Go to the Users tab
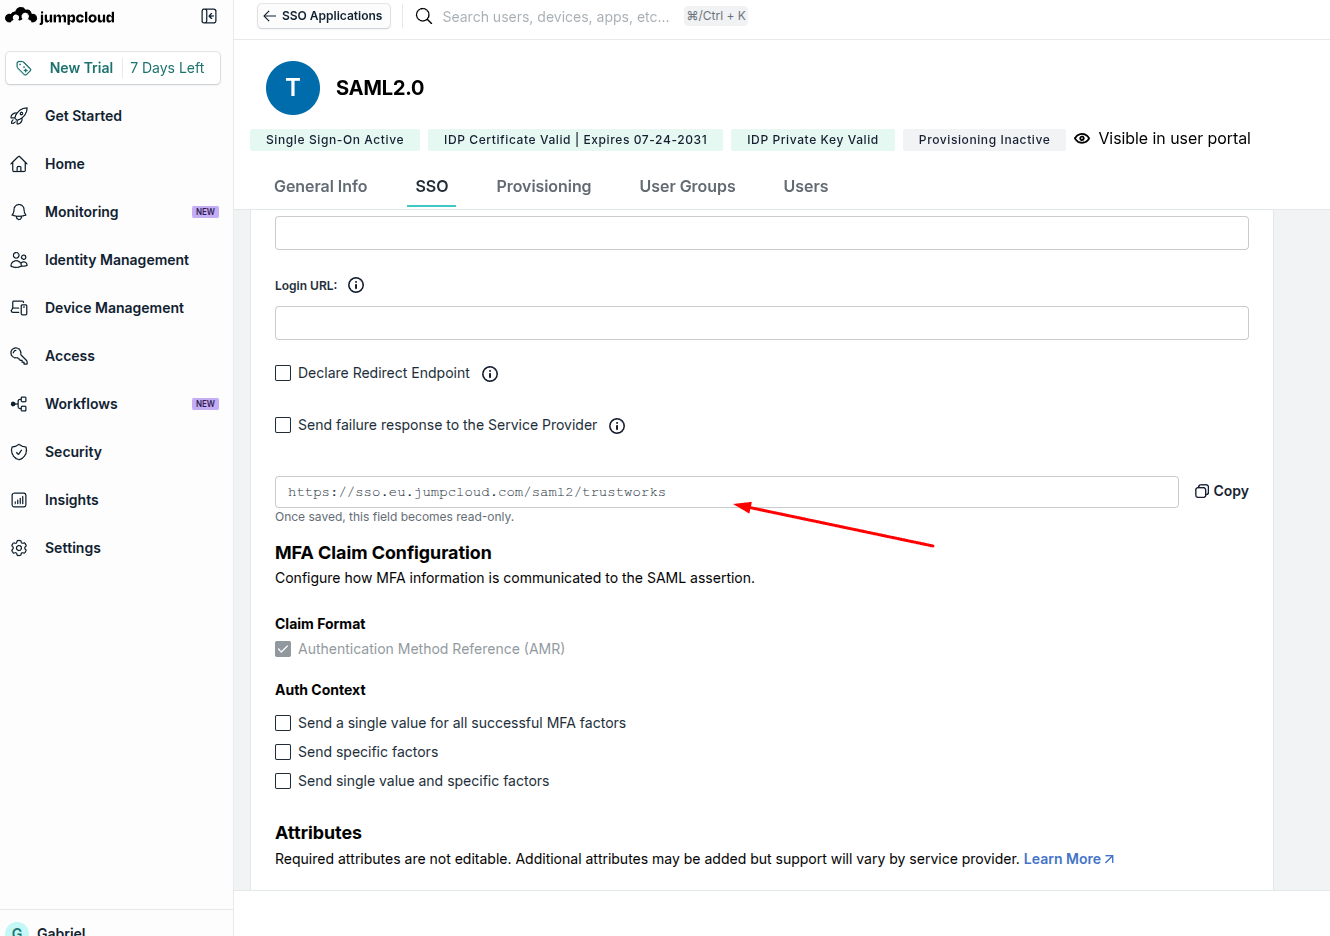1330x936 pixels. (806, 186)
